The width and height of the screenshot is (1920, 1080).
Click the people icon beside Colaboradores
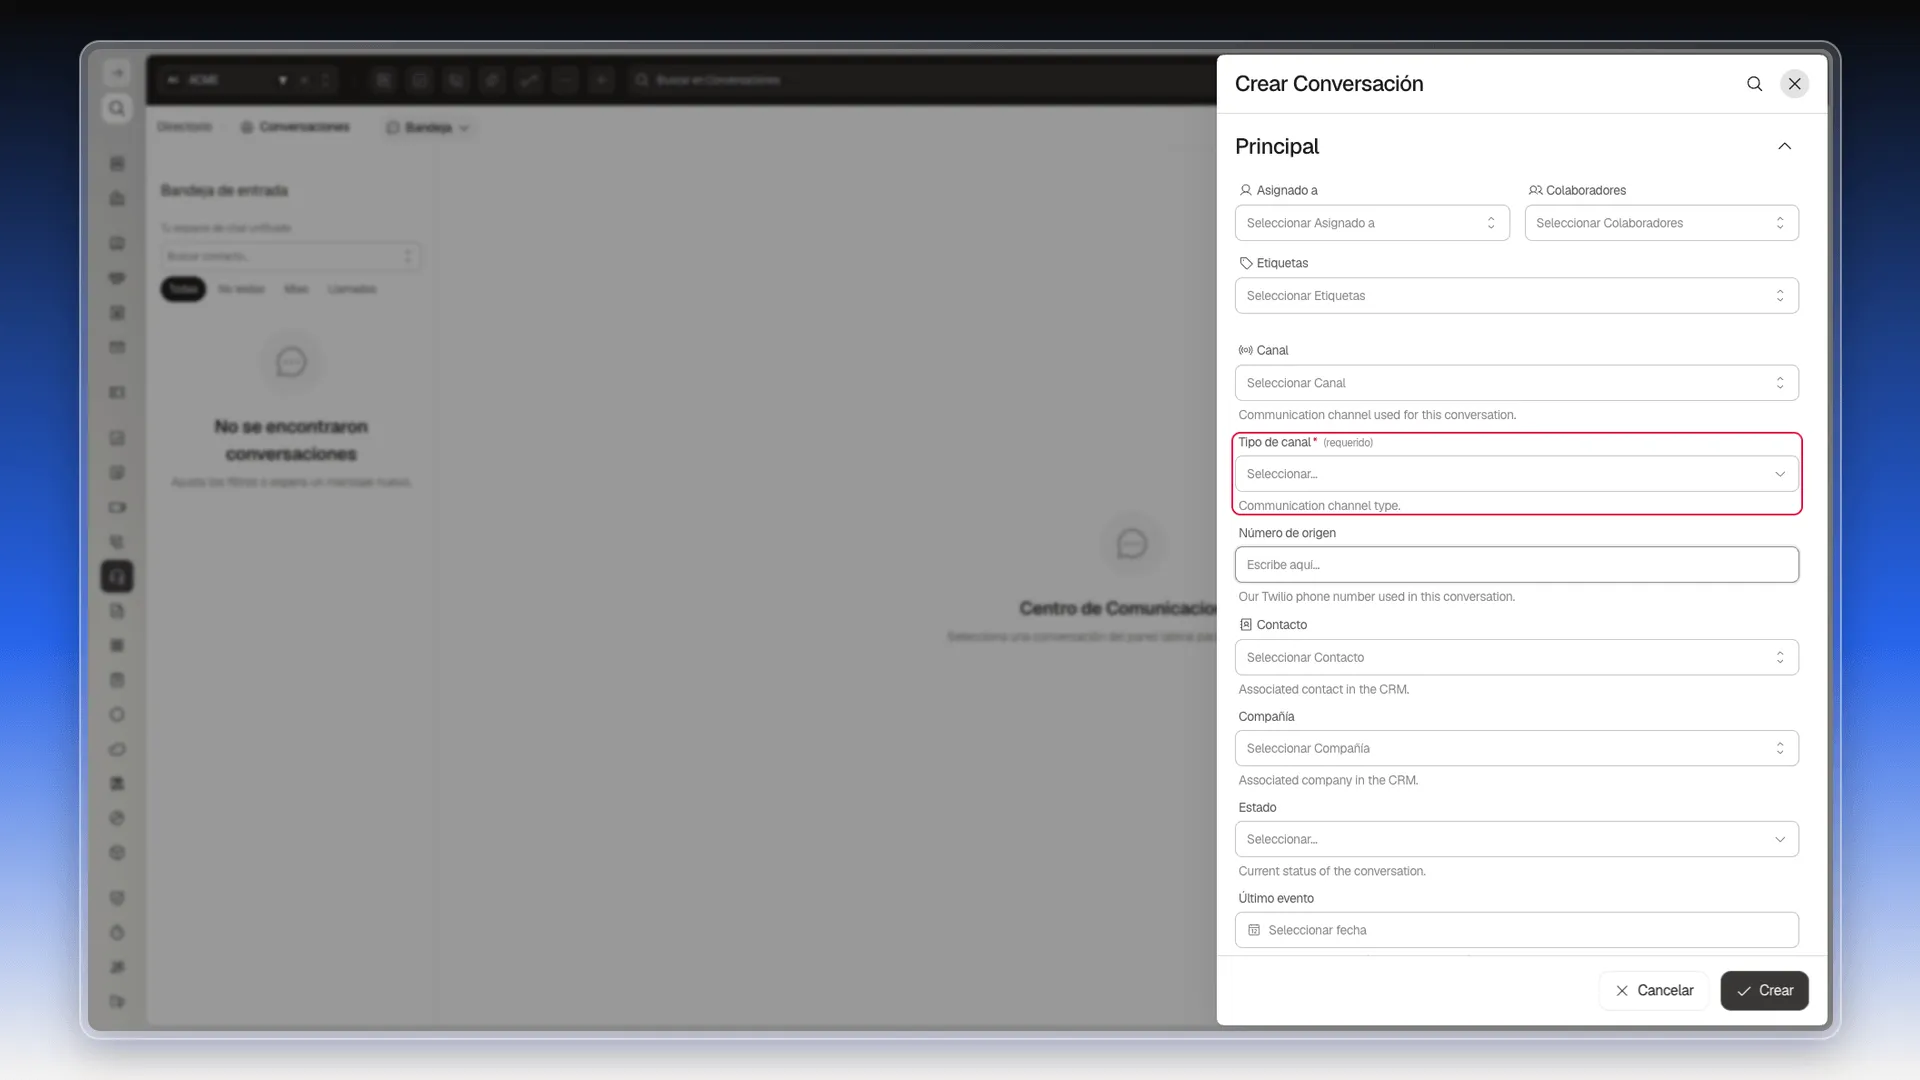point(1535,190)
